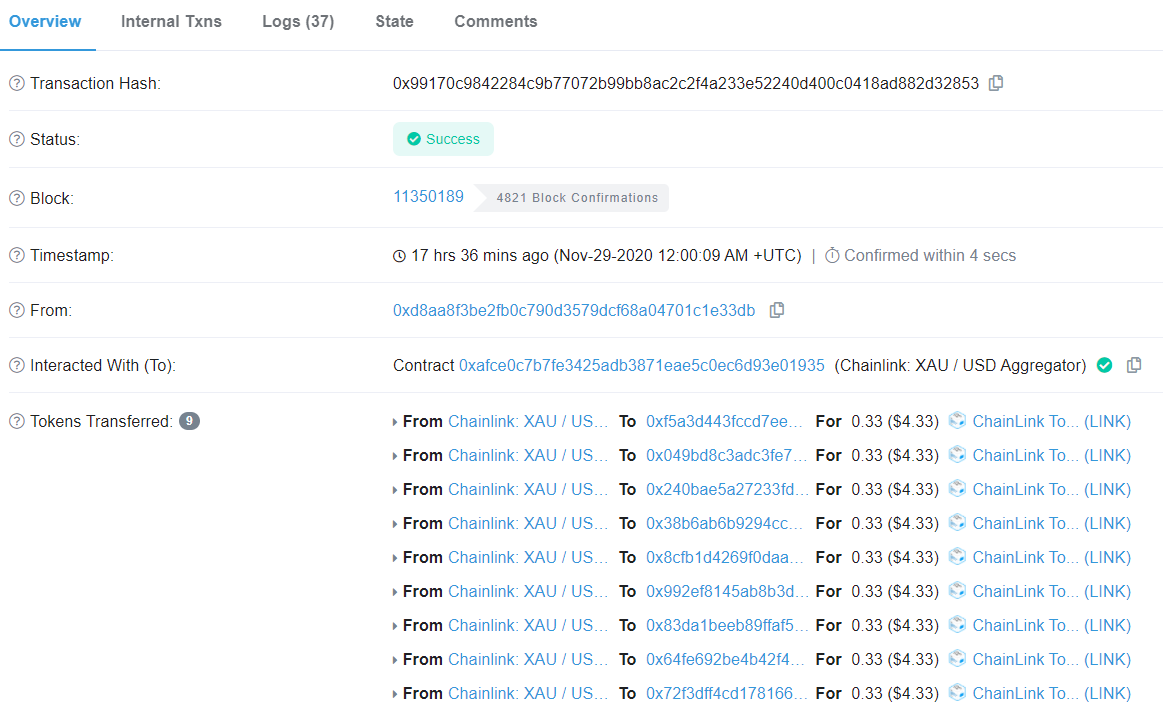This screenshot has height=719, width=1163.
Task: Open ChainLink To... (LINK) in 0xf5a3d443fccd7ee row
Action: pos(1052,421)
